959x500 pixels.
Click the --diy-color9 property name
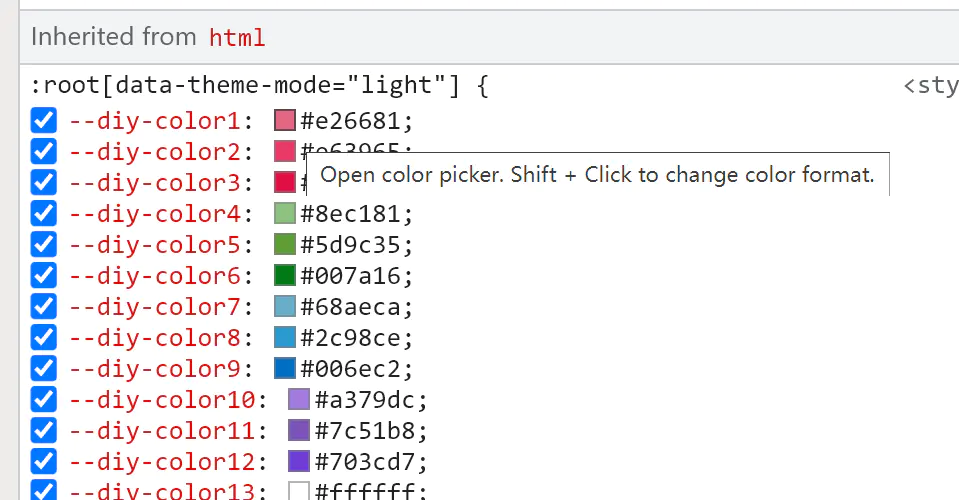tap(154, 369)
